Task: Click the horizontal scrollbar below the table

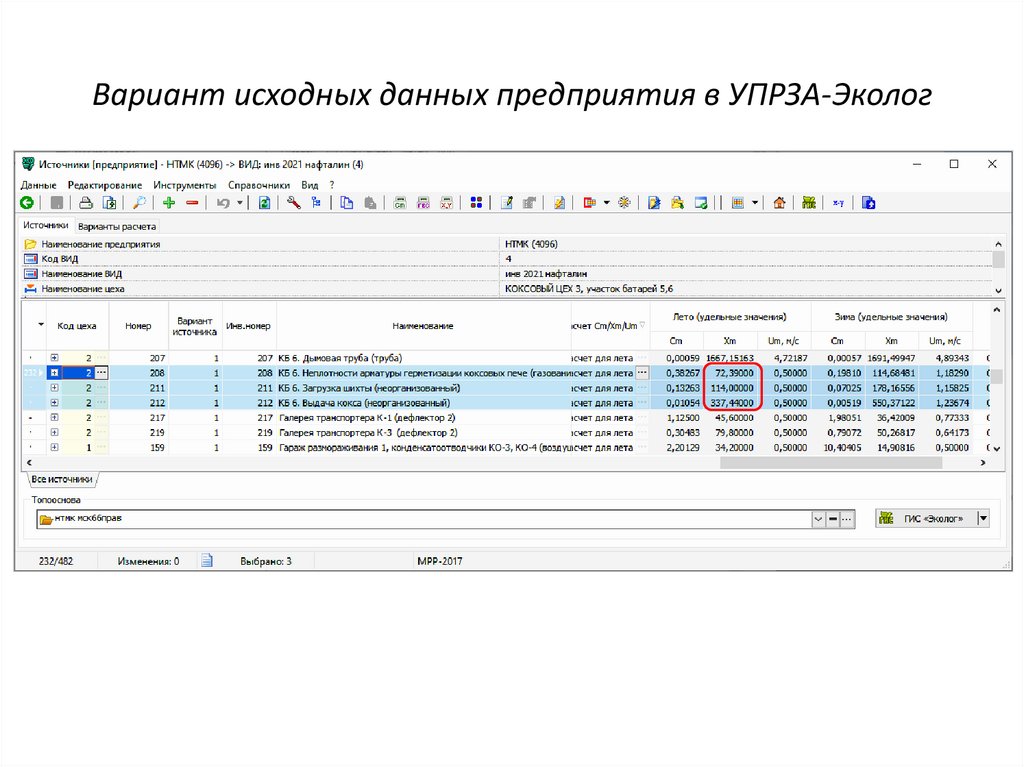Action: pyautogui.click(x=500, y=463)
